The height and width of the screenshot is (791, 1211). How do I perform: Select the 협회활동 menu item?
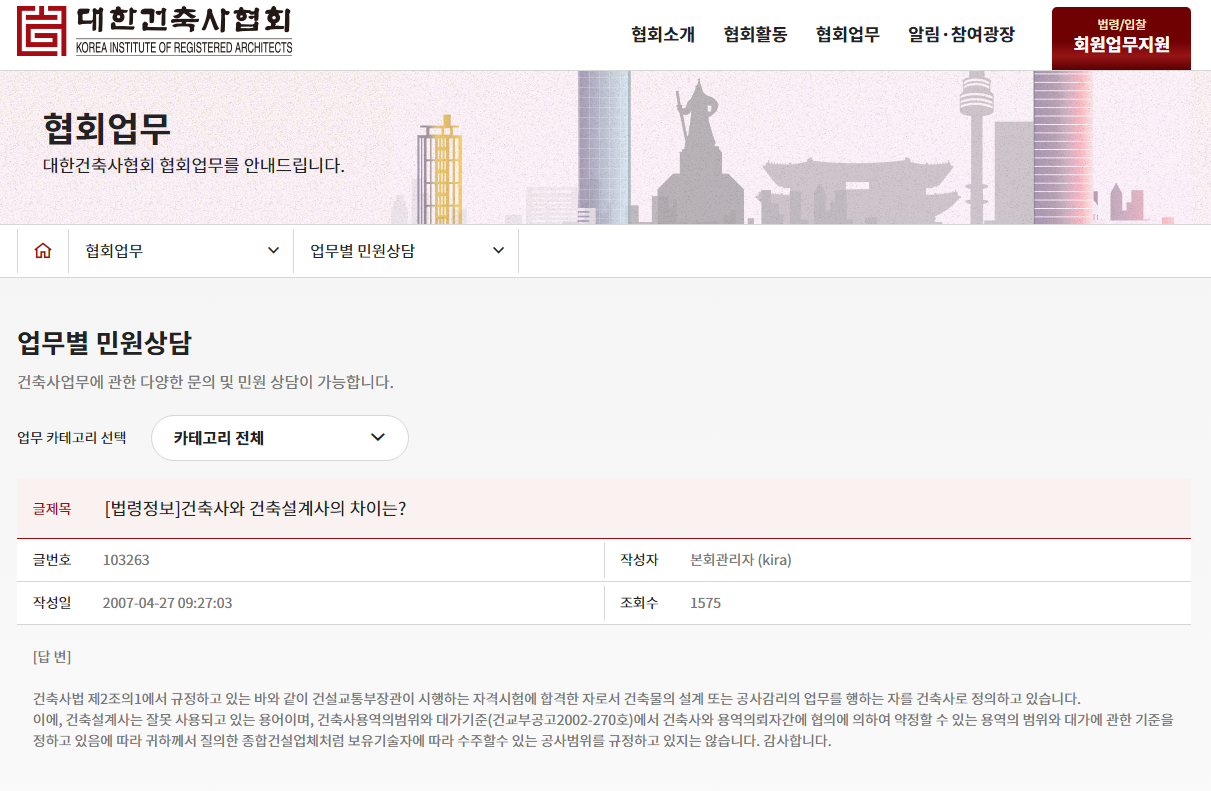coord(754,34)
